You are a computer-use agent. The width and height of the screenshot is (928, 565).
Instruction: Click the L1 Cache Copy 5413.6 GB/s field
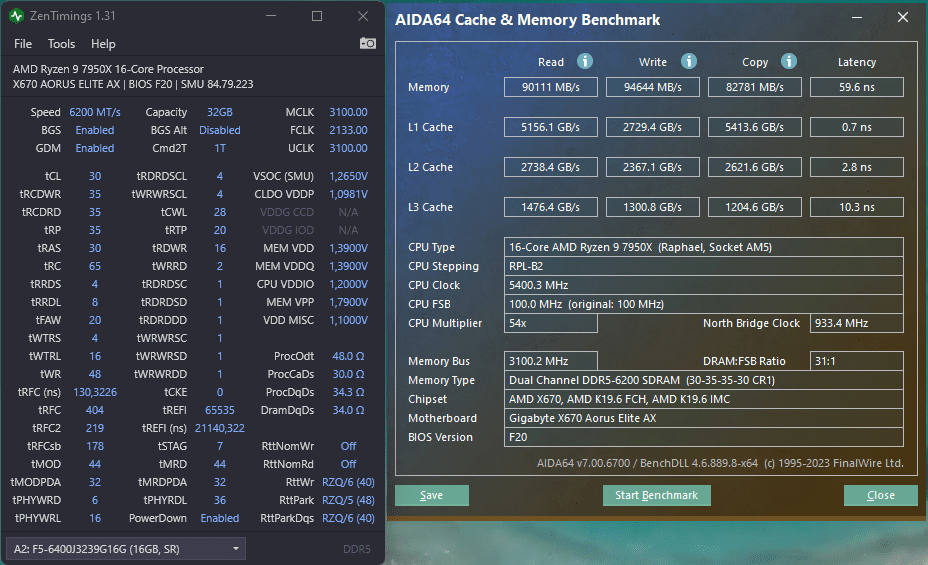(x=755, y=127)
